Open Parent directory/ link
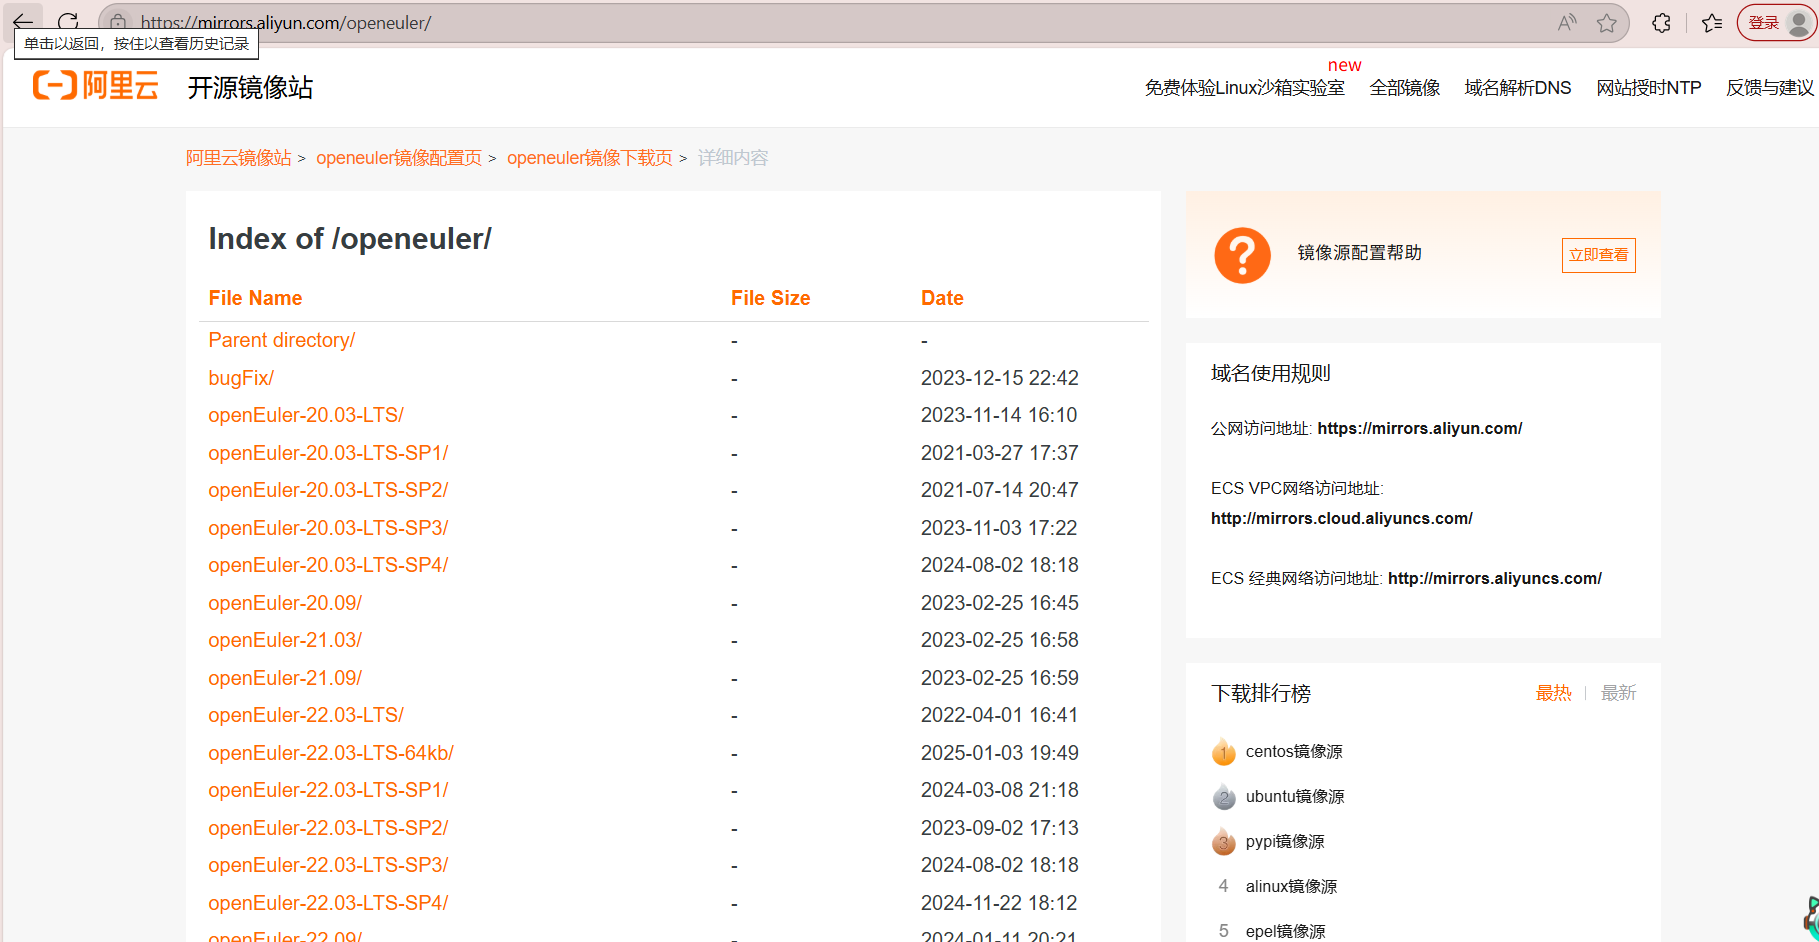 coord(282,340)
